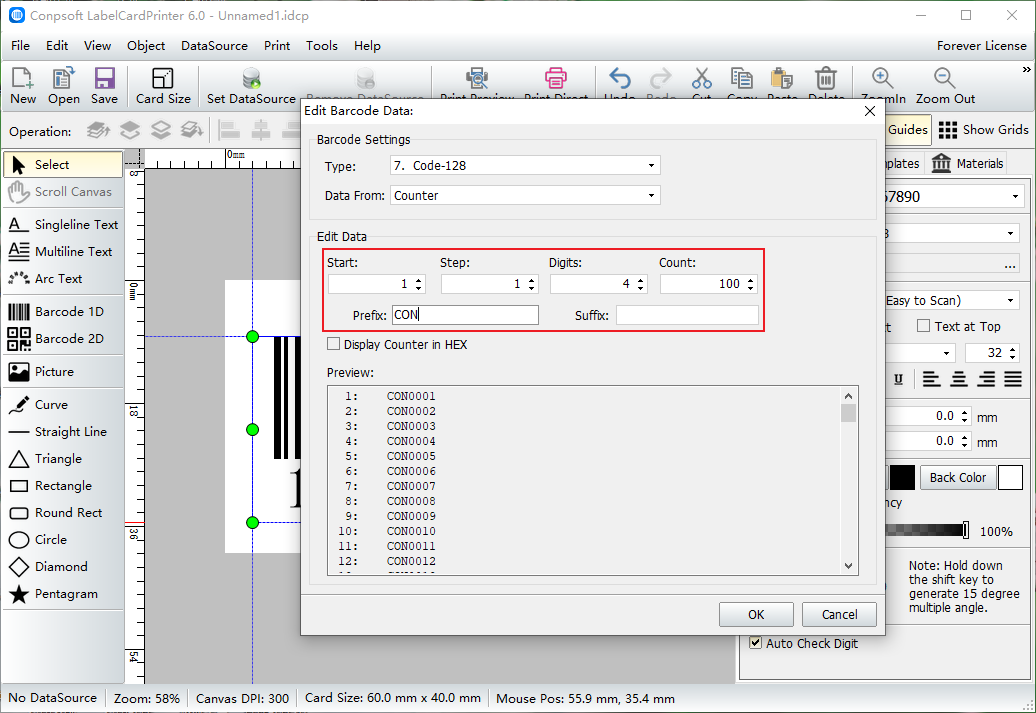Viewport: 1036px width, 713px height.
Task: Click the Print Direct printer icon
Action: 556,79
